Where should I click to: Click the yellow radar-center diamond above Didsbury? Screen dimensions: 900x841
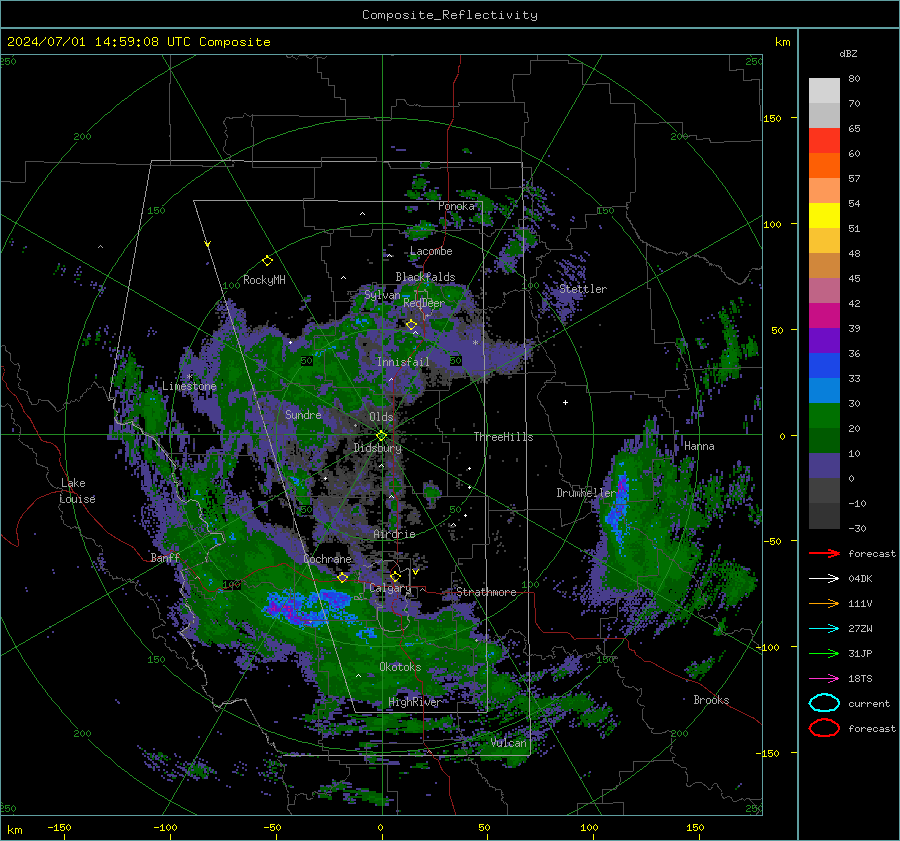coord(381,436)
